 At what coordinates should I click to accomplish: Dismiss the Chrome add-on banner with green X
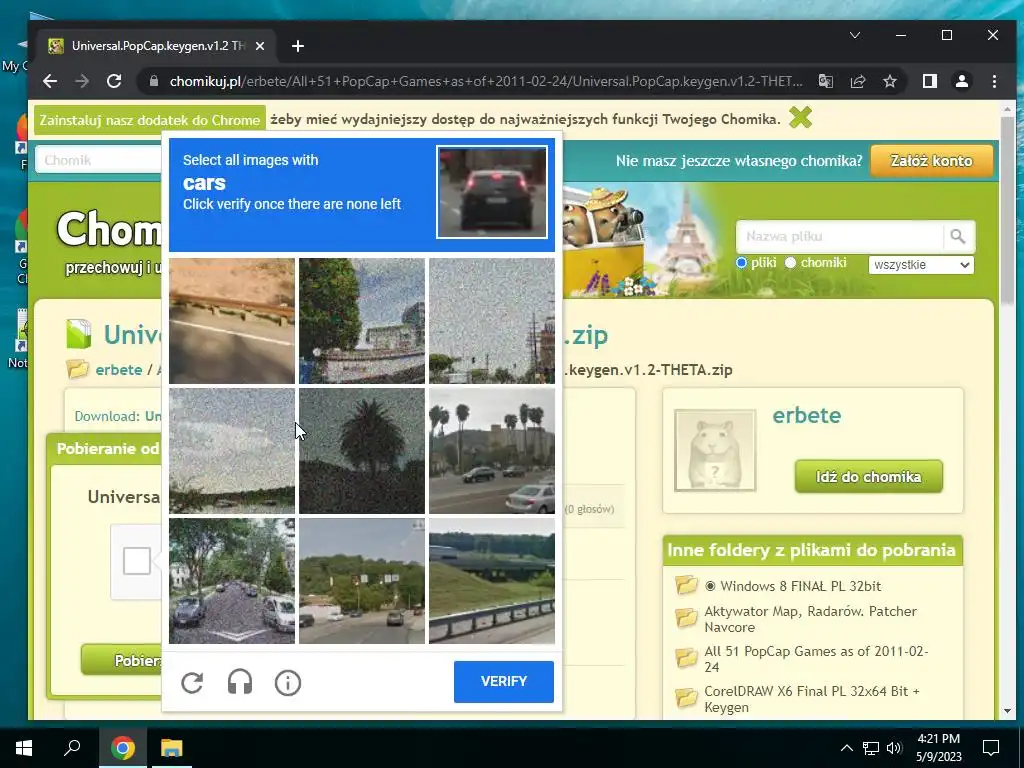[801, 118]
